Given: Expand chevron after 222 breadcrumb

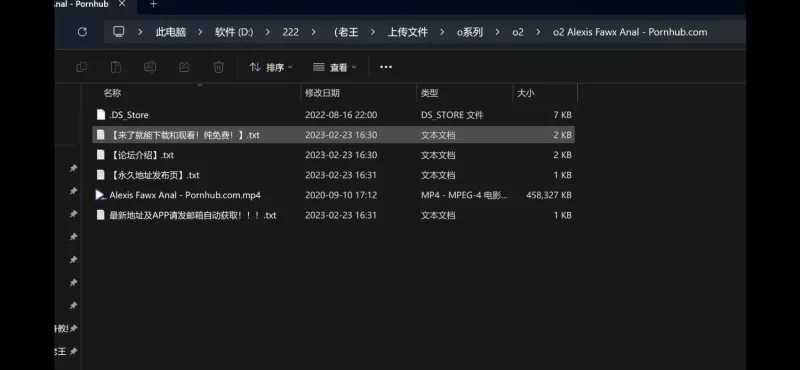Looking at the screenshot, I should (x=313, y=32).
